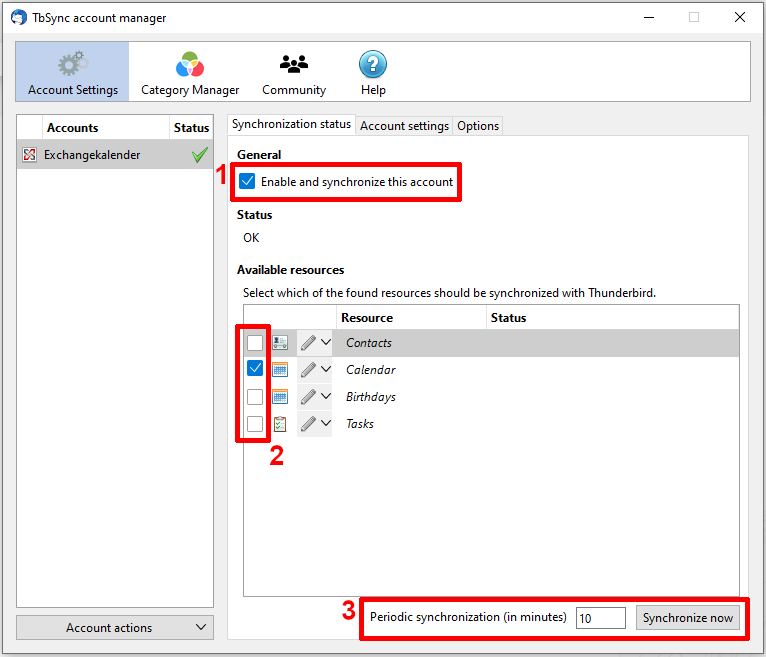The width and height of the screenshot is (766, 657).
Task: Select the Tasks resource name
Action: pyautogui.click(x=360, y=424)
